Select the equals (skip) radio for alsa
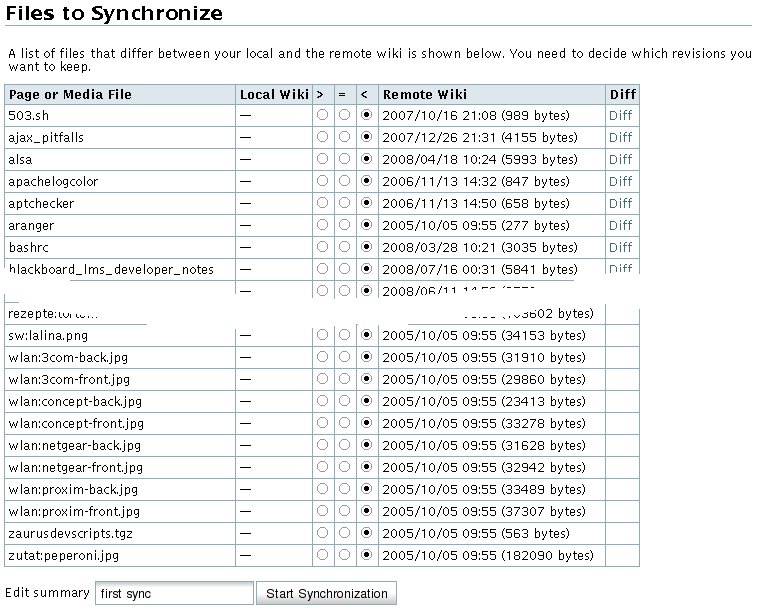 coord(344,159)
